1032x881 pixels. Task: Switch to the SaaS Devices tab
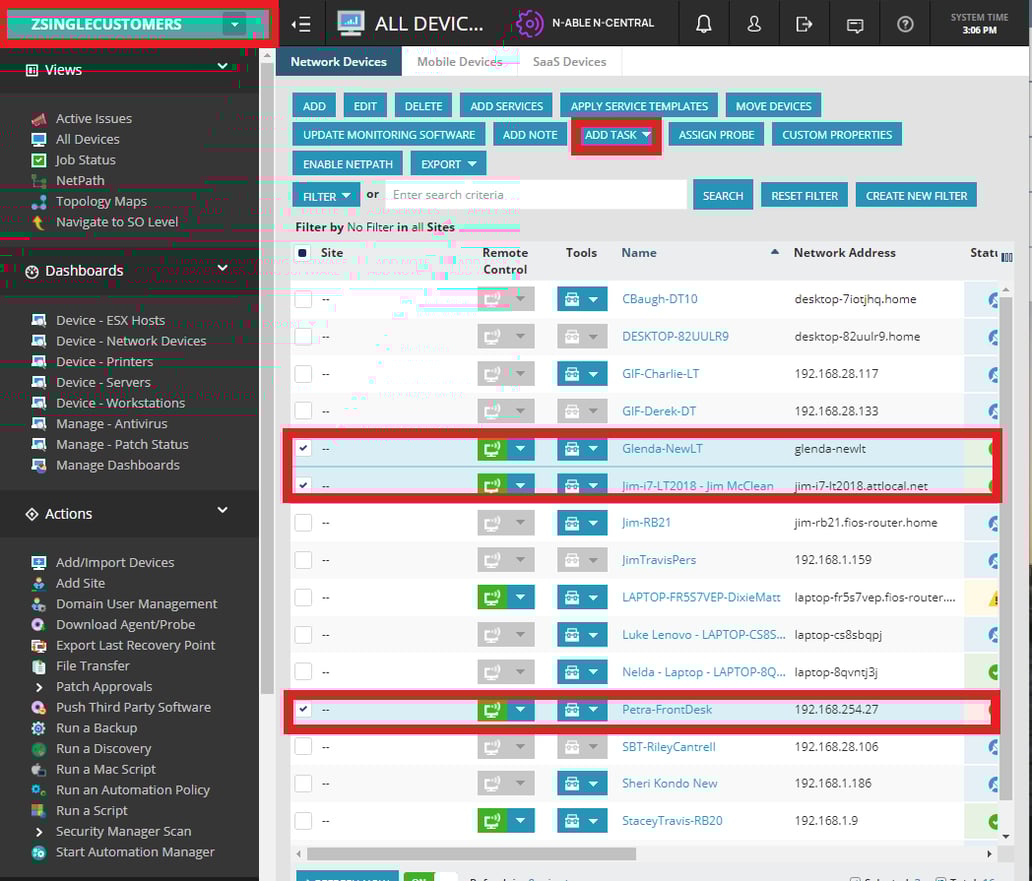click(x=569, y=61)
